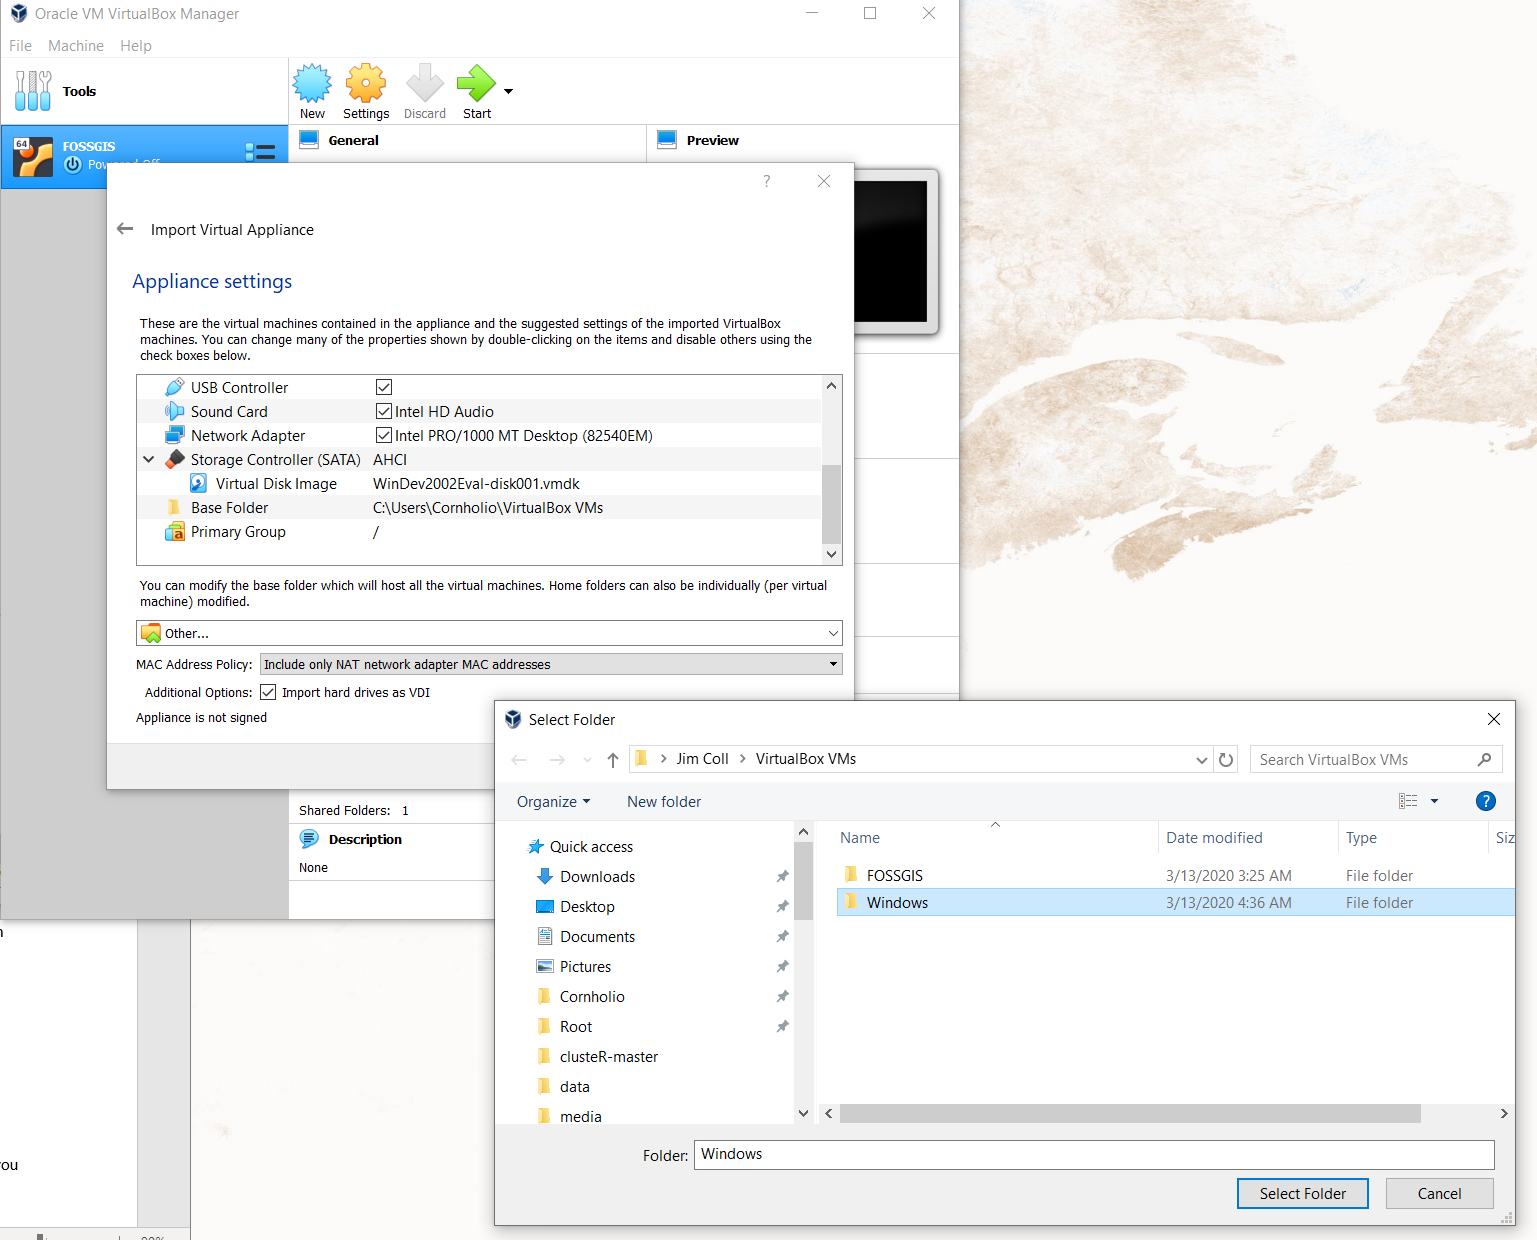This screenshot has height=1240, width=1537.
Task: Toggle the USB Controller checkbox
Action: coord(384,387)
